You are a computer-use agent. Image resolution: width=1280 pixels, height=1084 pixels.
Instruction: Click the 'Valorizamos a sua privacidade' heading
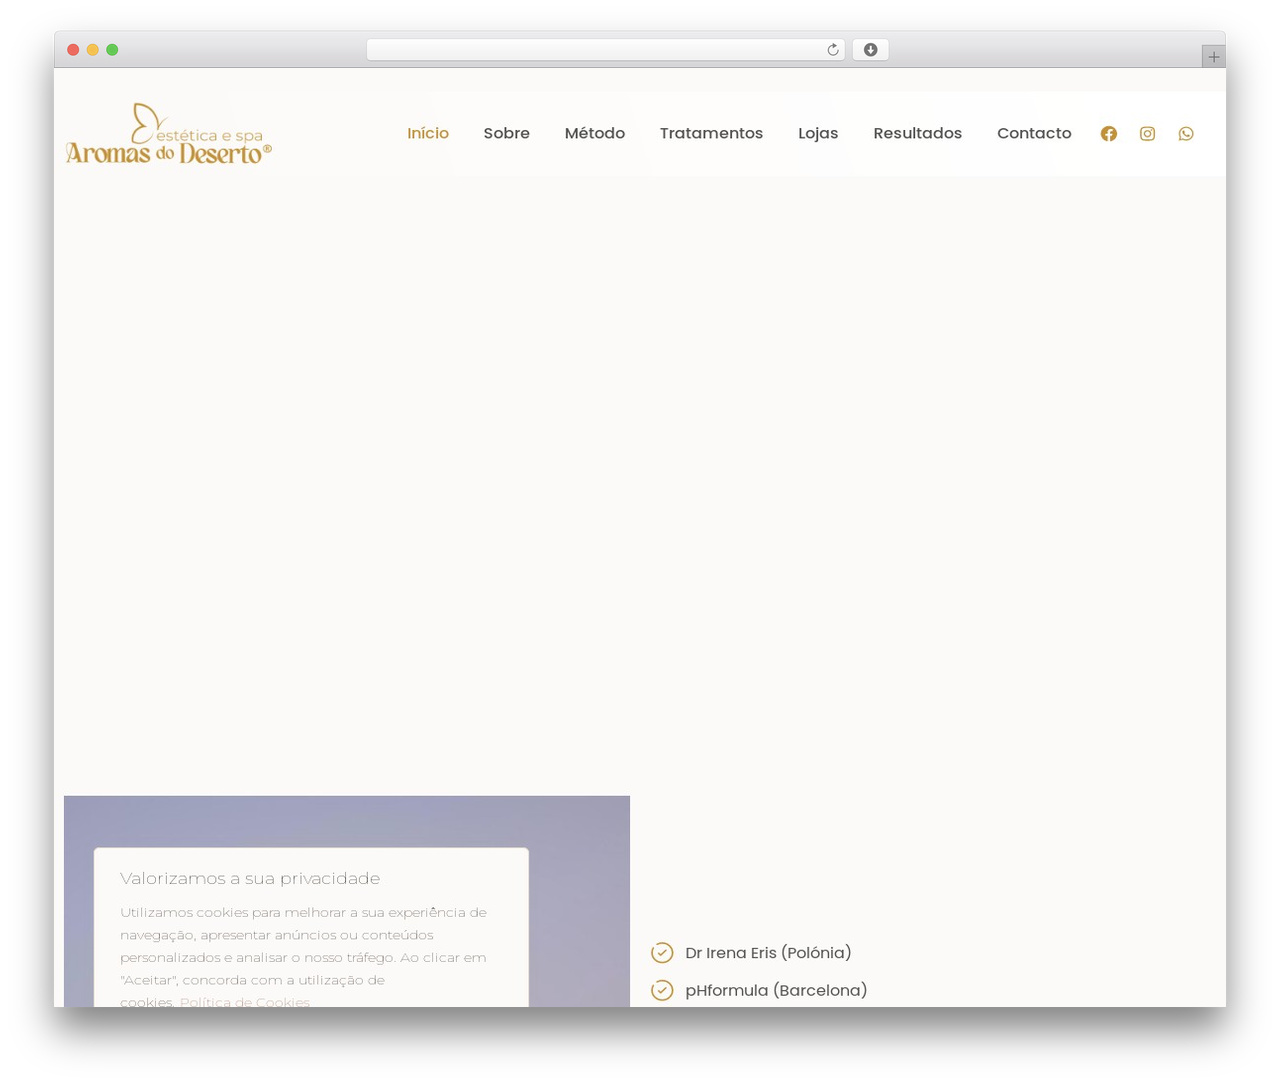(250, 878)
